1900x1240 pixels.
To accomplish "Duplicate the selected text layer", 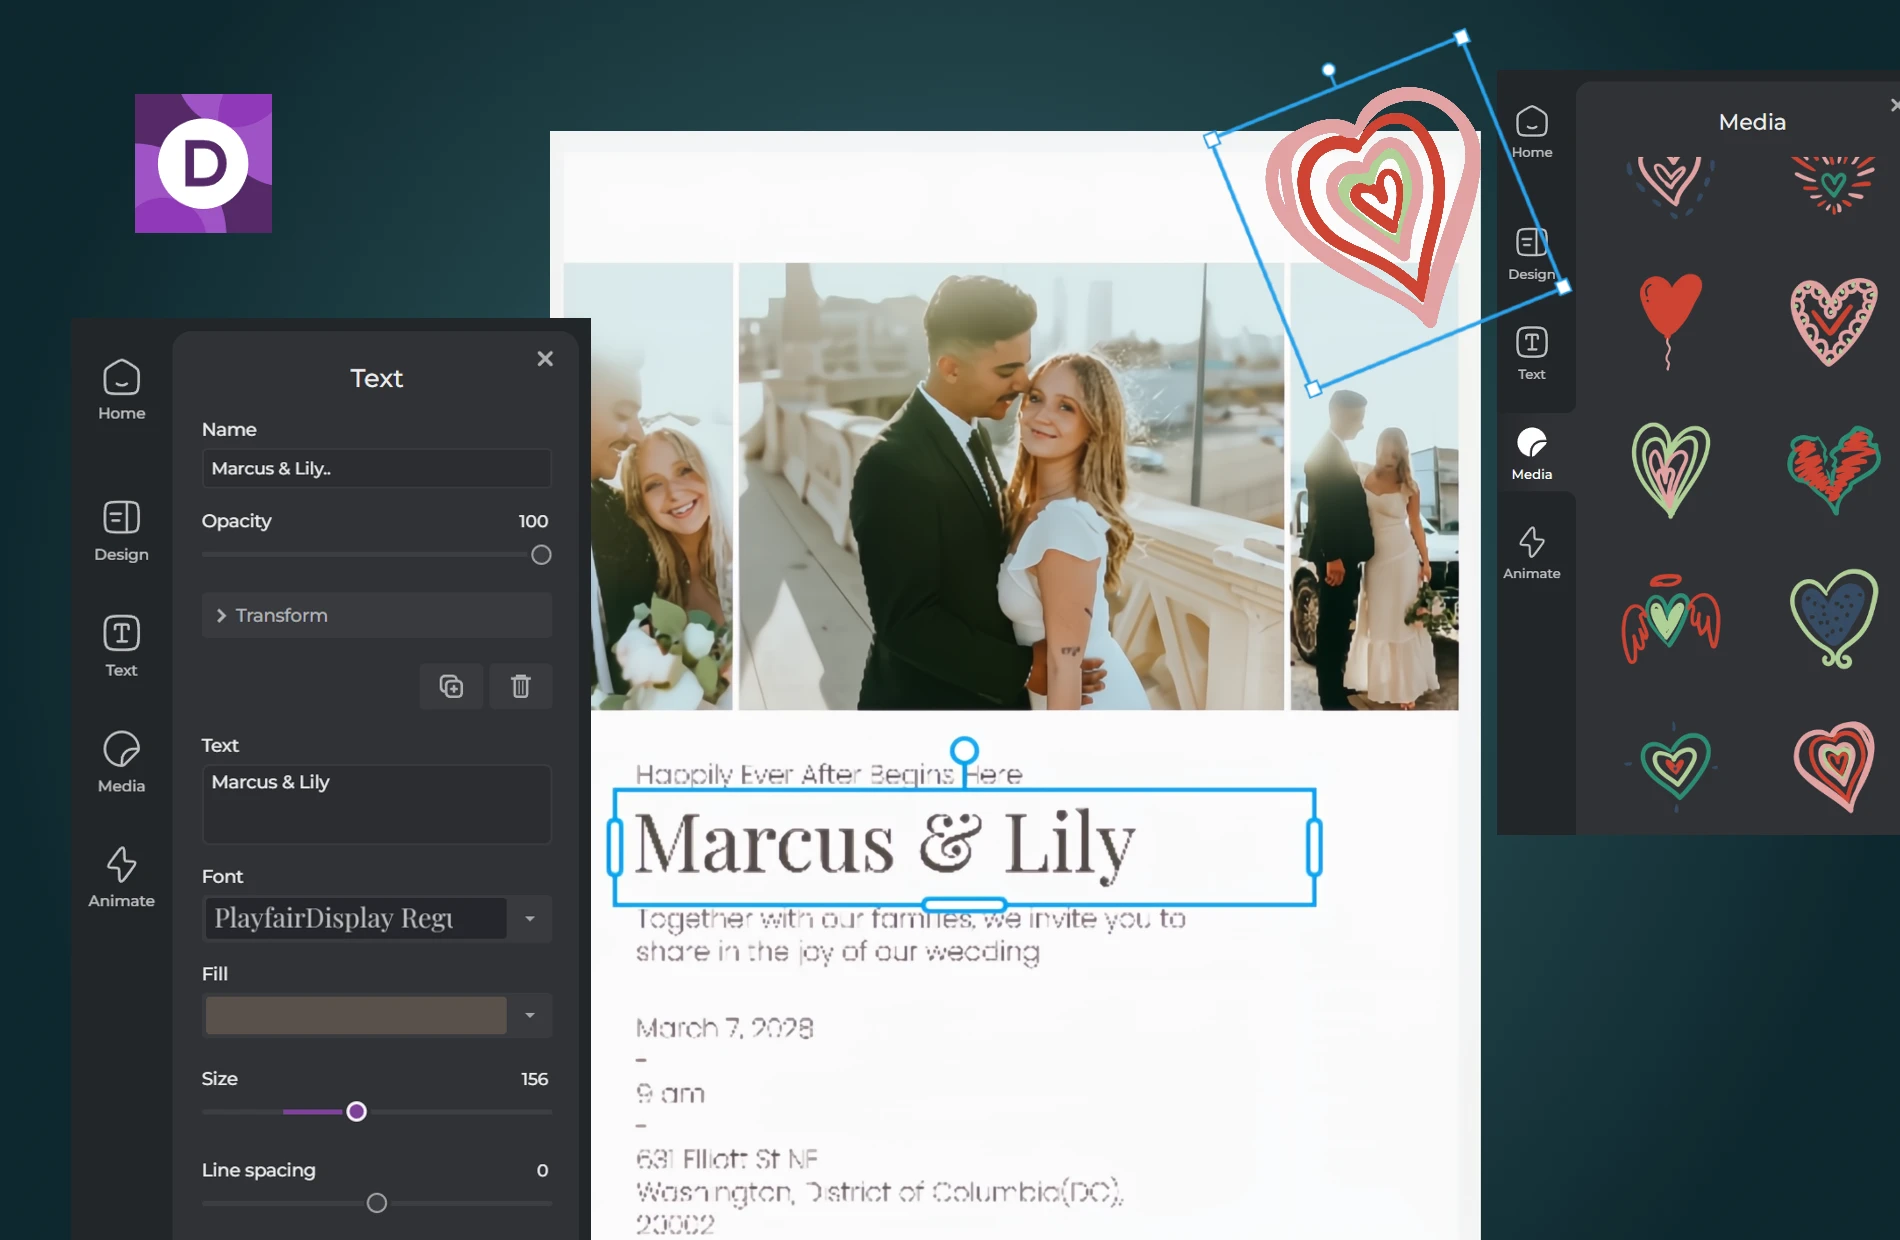I will (450, 686).
